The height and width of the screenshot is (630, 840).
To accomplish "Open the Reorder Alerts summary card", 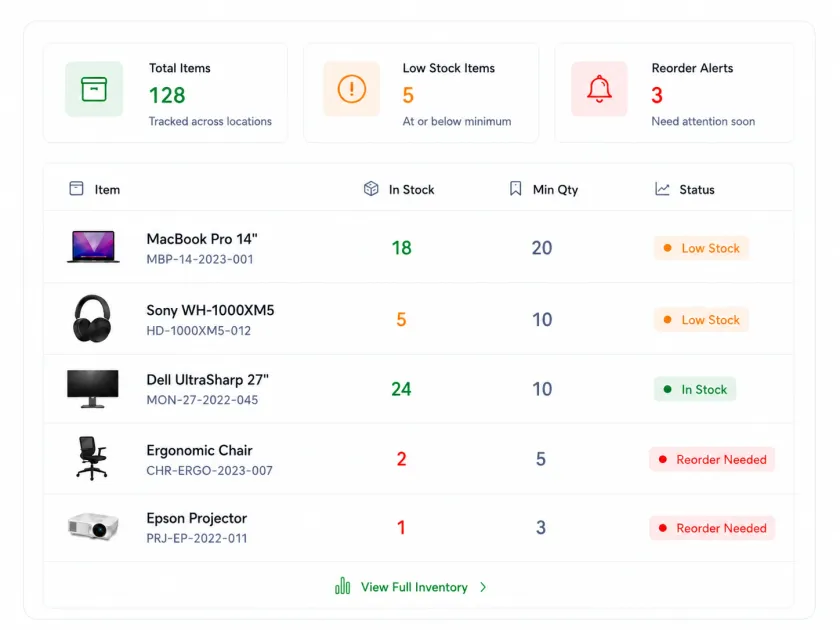I will point(674,93).
